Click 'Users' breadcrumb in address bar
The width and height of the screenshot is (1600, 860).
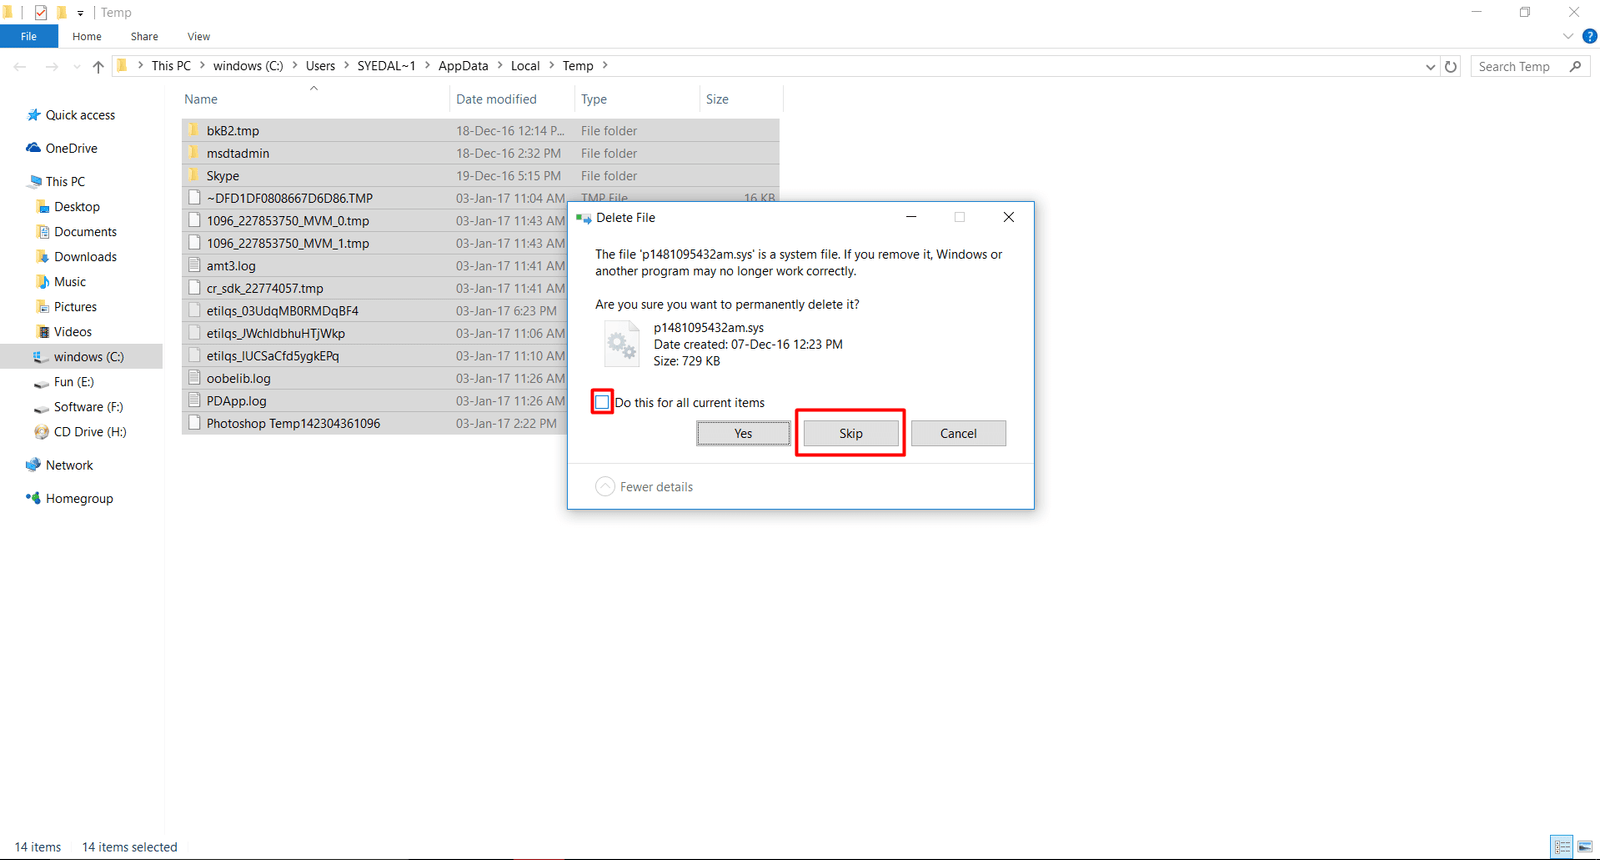(x=320, y=66)
